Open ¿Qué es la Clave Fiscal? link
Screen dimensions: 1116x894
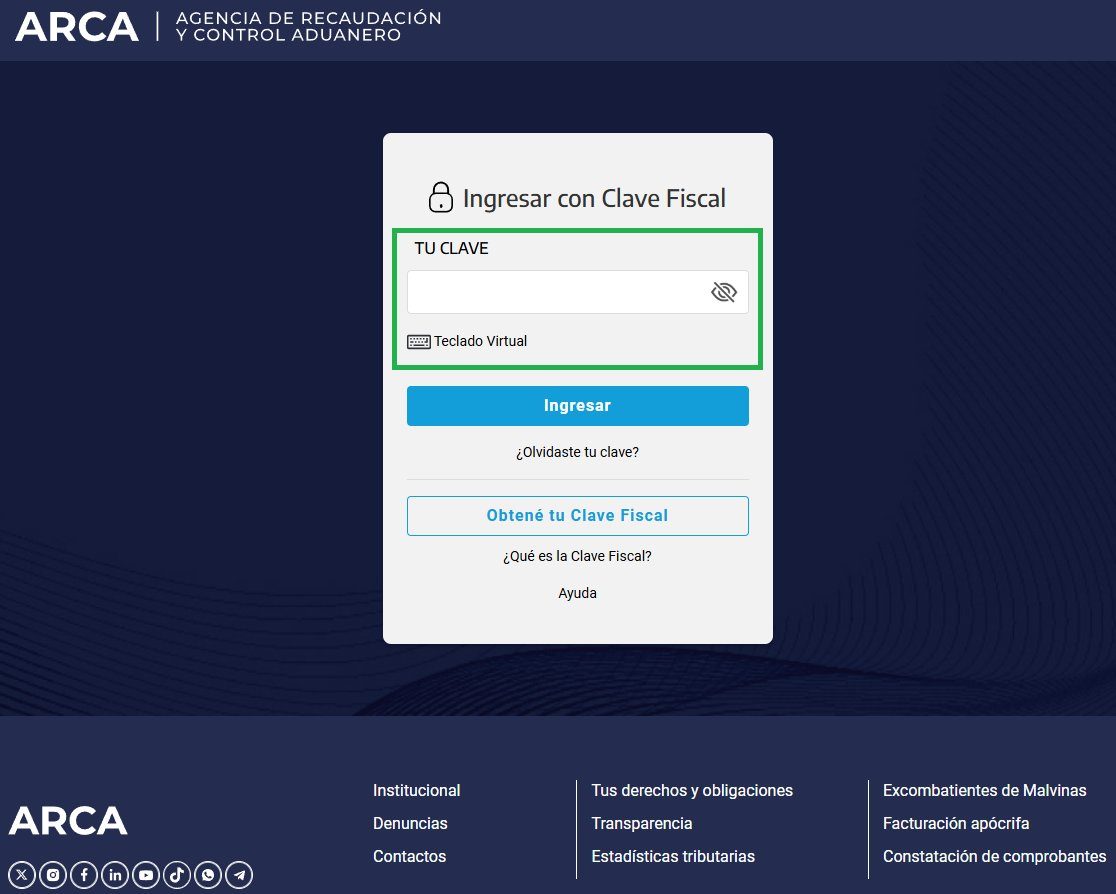point(577,556)
